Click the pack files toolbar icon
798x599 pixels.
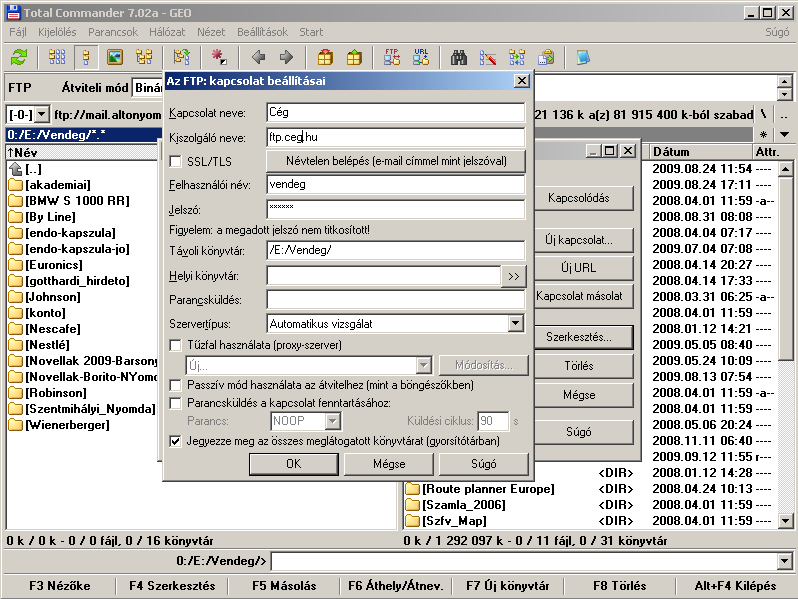pos(325,57)
